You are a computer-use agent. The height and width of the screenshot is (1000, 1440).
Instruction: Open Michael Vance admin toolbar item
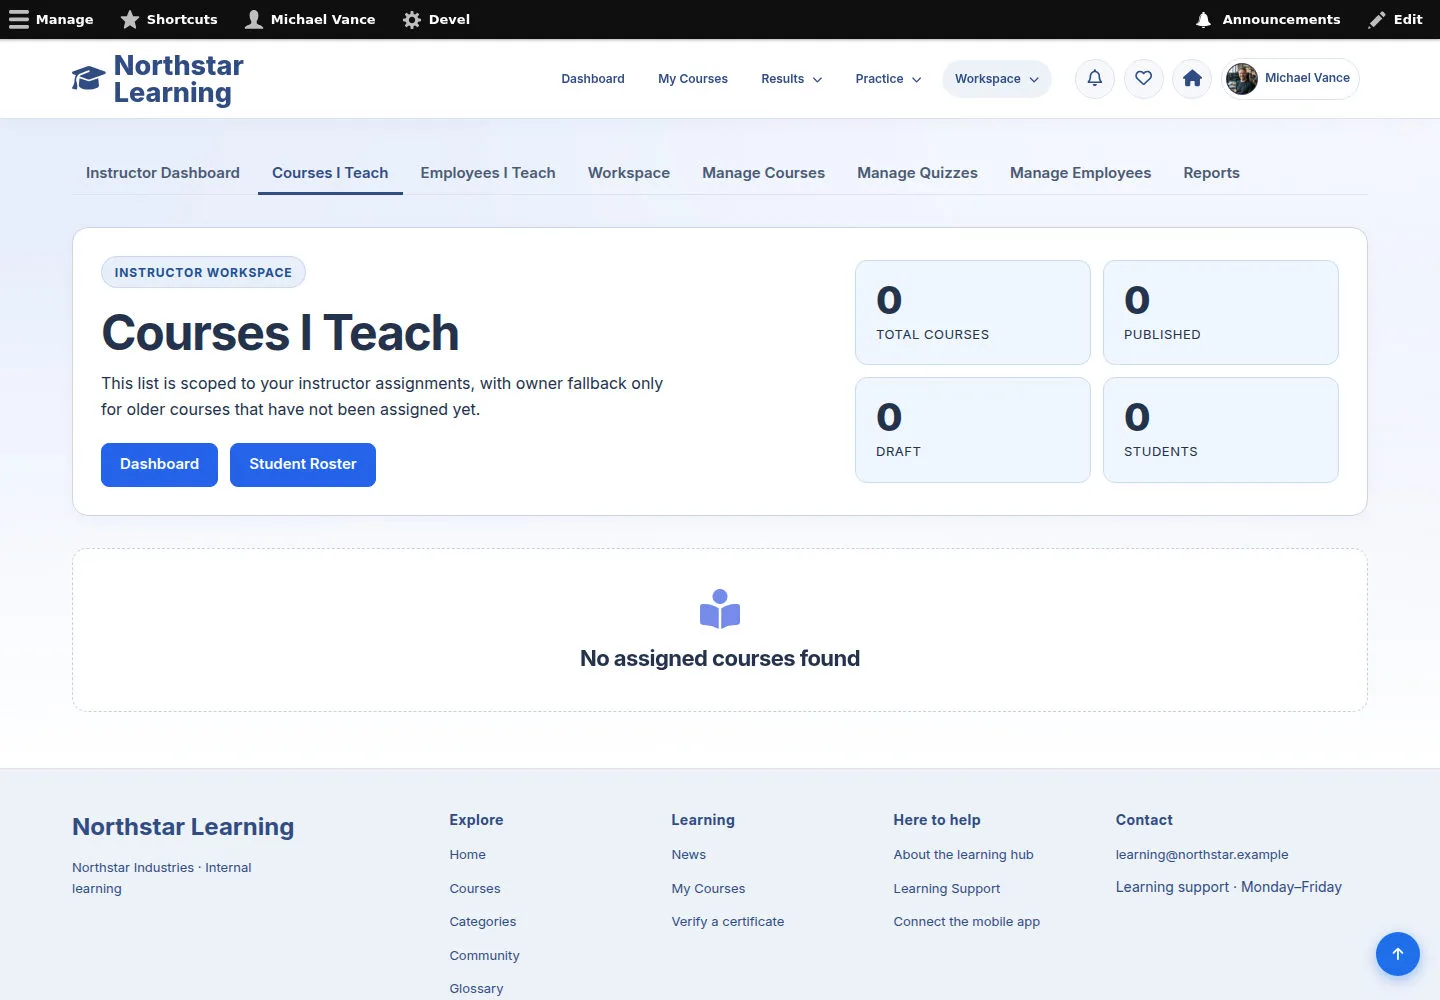click(x=310, y=19)
